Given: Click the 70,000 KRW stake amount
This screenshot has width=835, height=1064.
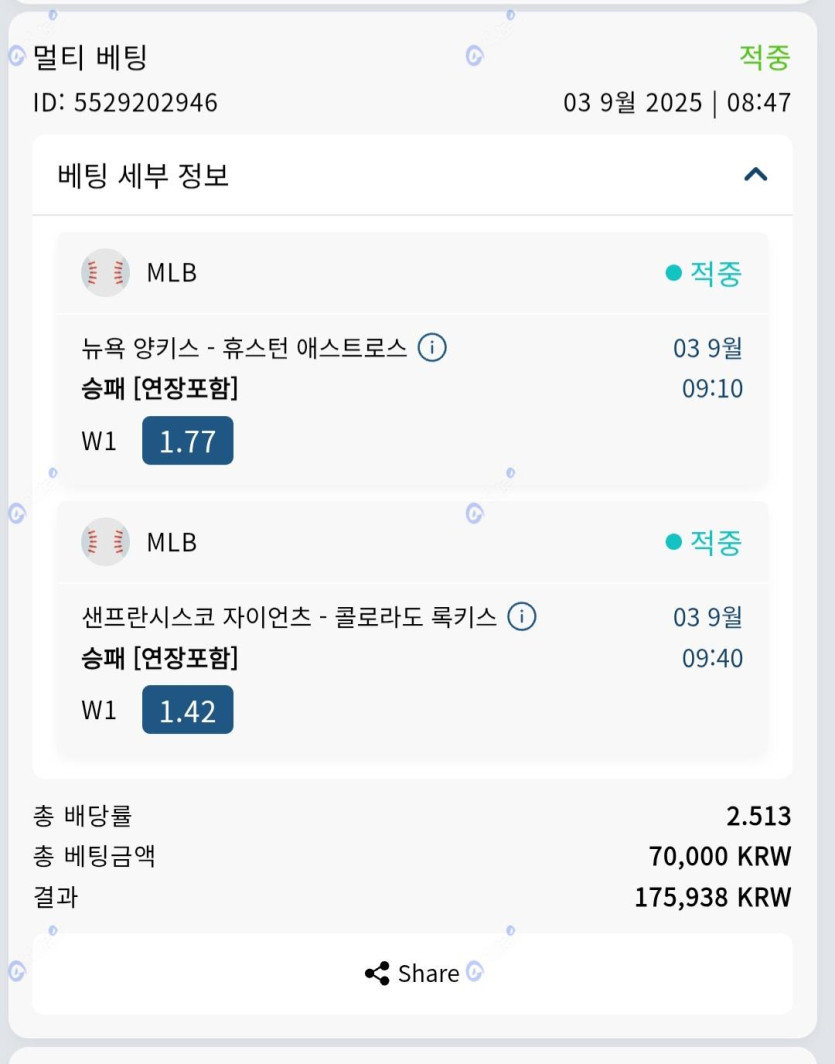Looking at the screenshot, I should 719,857.
